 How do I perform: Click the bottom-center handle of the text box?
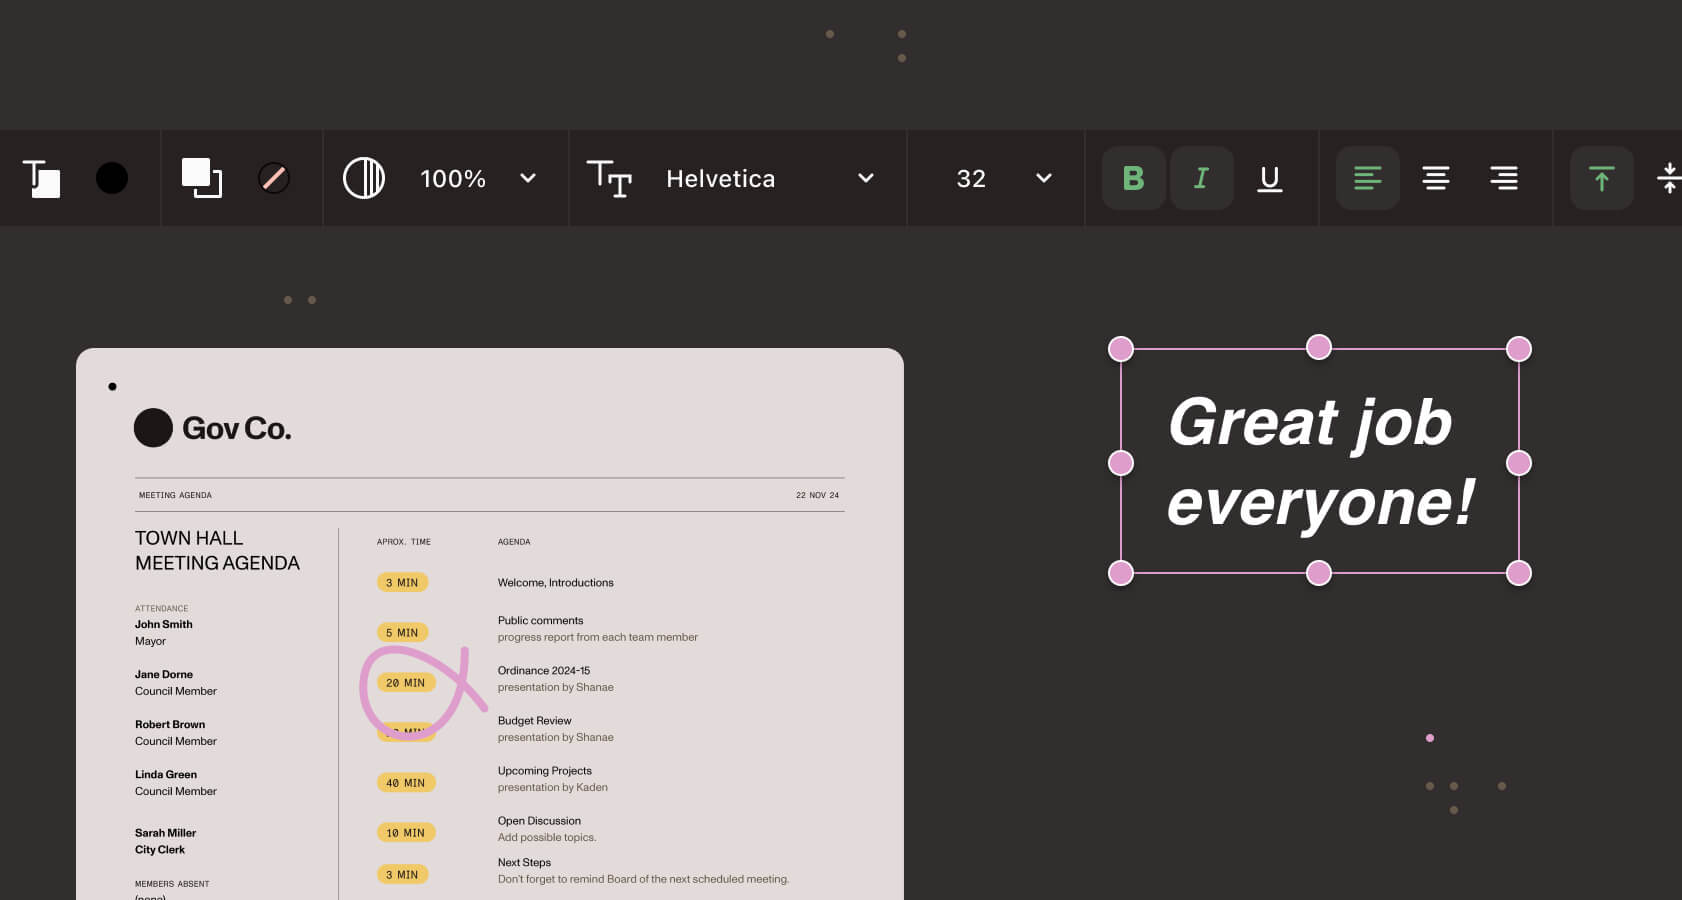coord(1319,573)
